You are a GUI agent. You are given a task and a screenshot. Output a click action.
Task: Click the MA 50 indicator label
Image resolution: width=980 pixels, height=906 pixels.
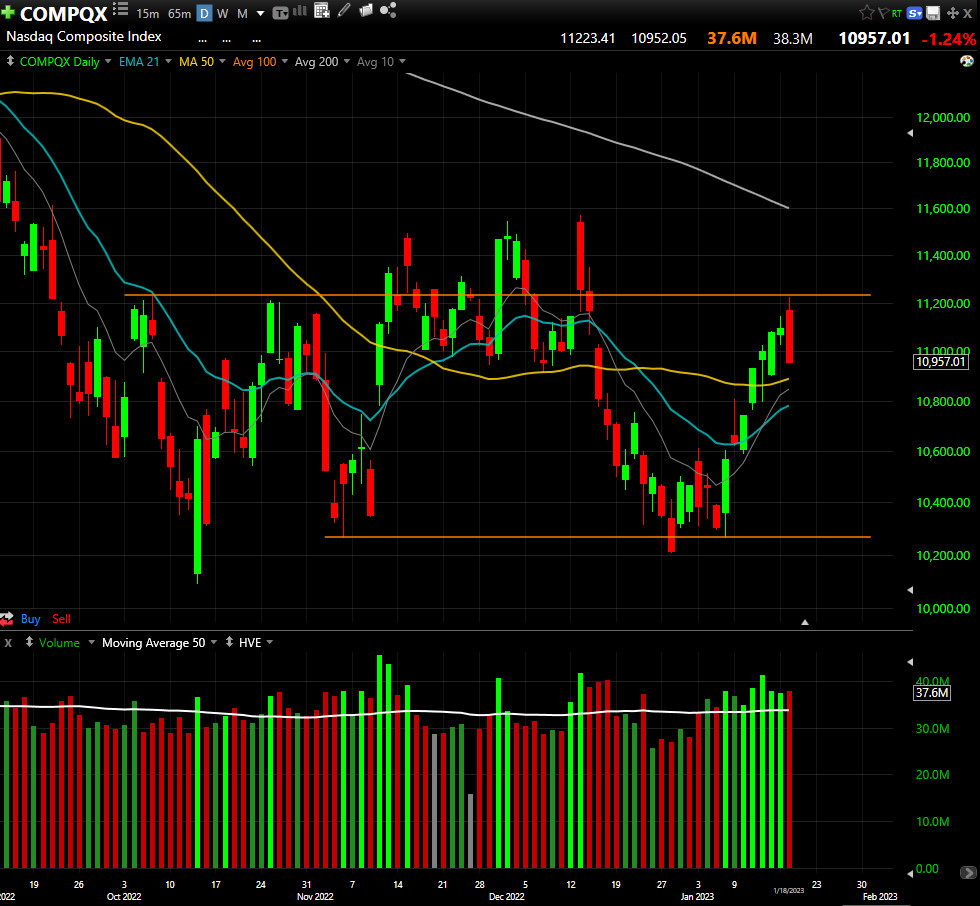(x=196, y=61)
